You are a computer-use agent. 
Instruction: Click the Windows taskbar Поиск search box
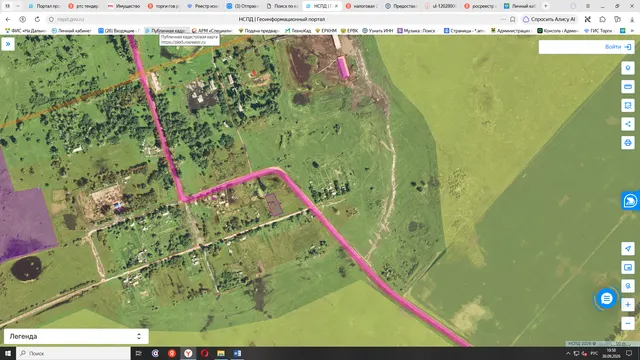click(73, 353)
